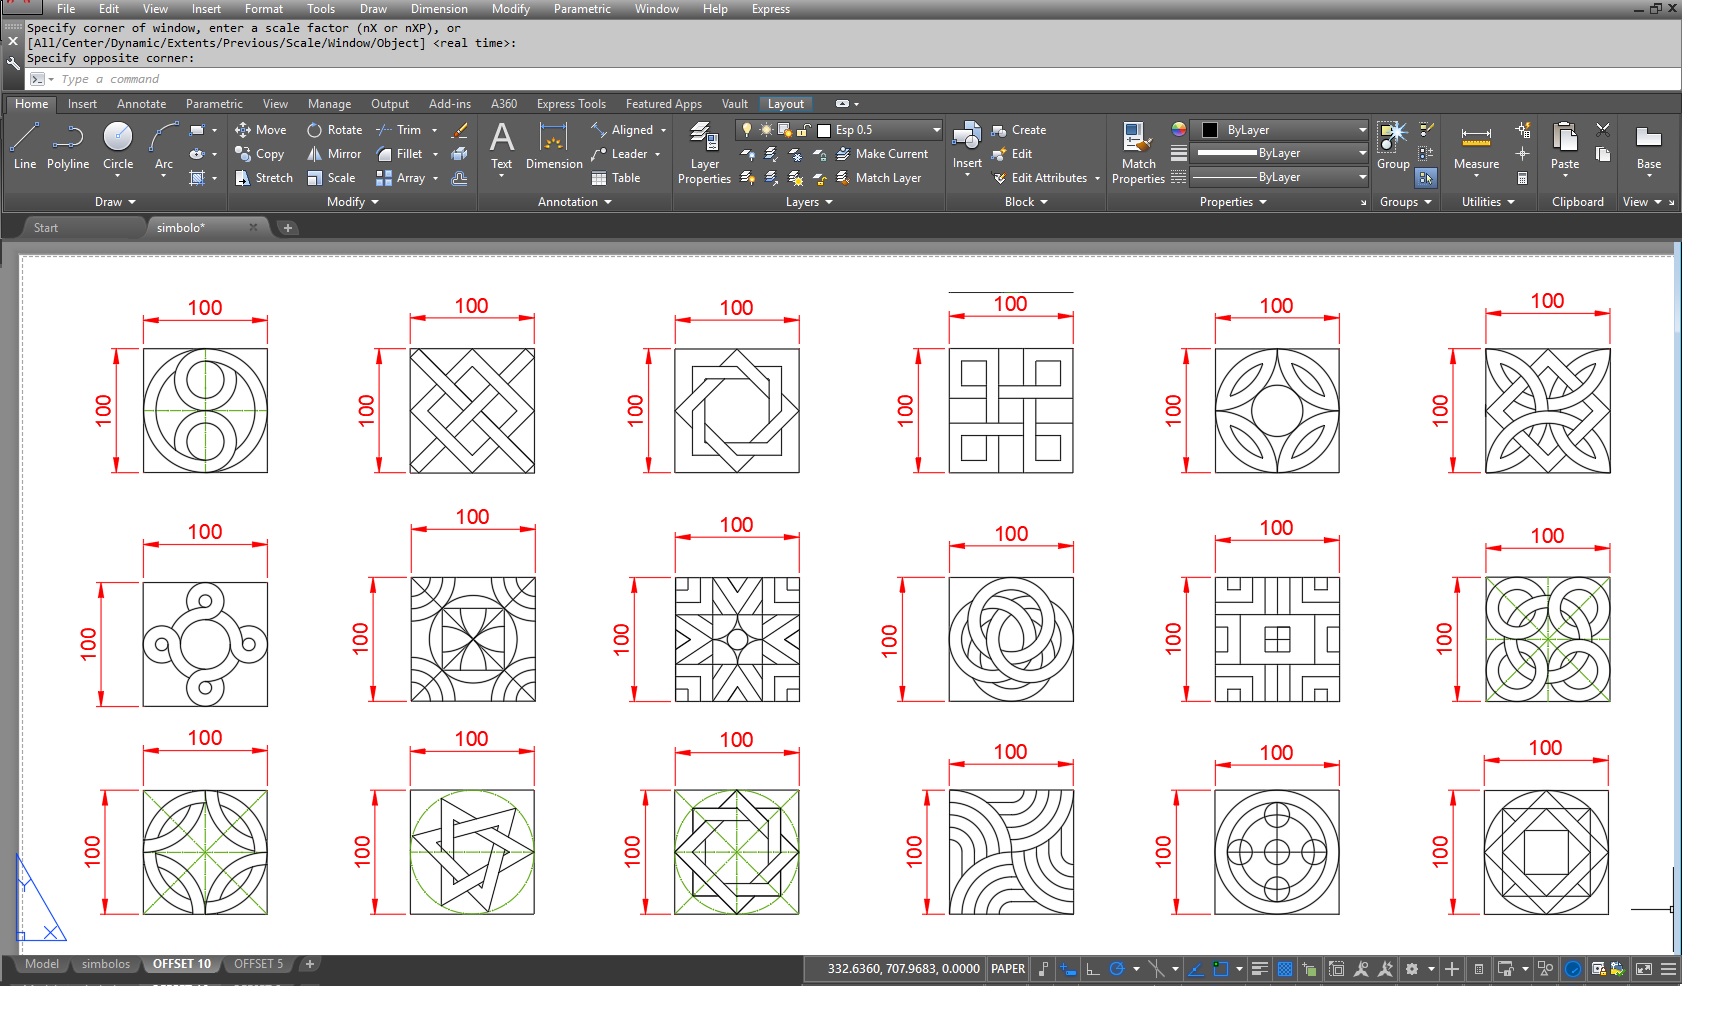Switch to the Annotate ribbon tab
Viewport: 1714px width, 1010px height.
coord(141,104)
